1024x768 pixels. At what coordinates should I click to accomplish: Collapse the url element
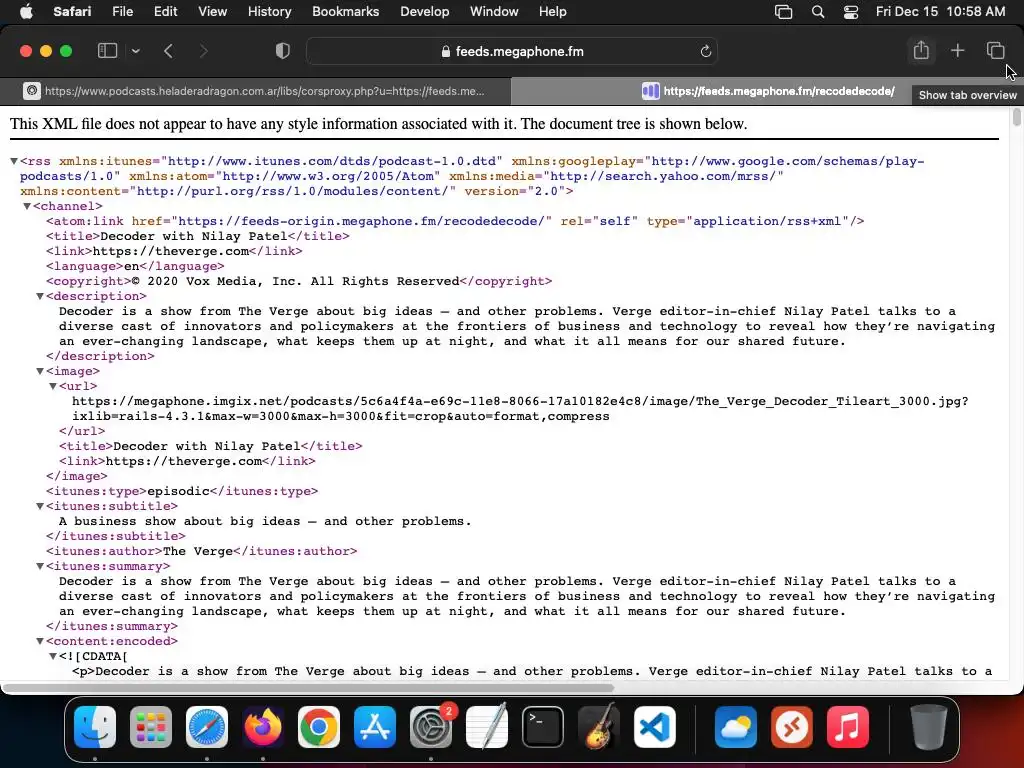click(x=53, y=386)
